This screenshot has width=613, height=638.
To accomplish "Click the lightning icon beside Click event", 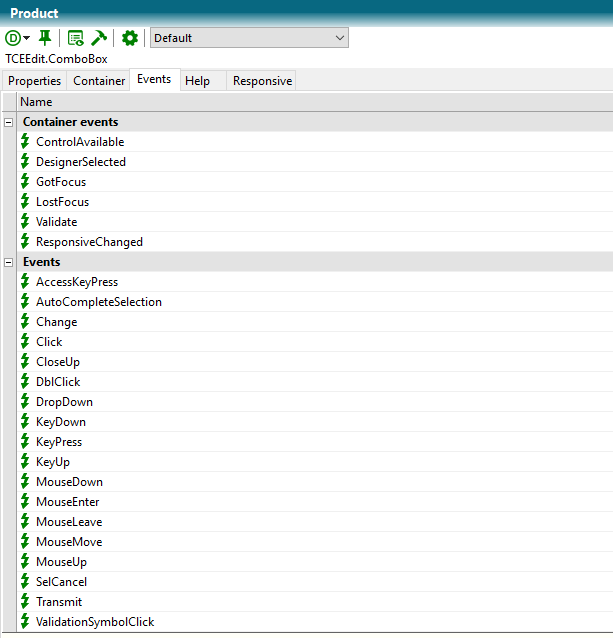I will click(26, 341).
